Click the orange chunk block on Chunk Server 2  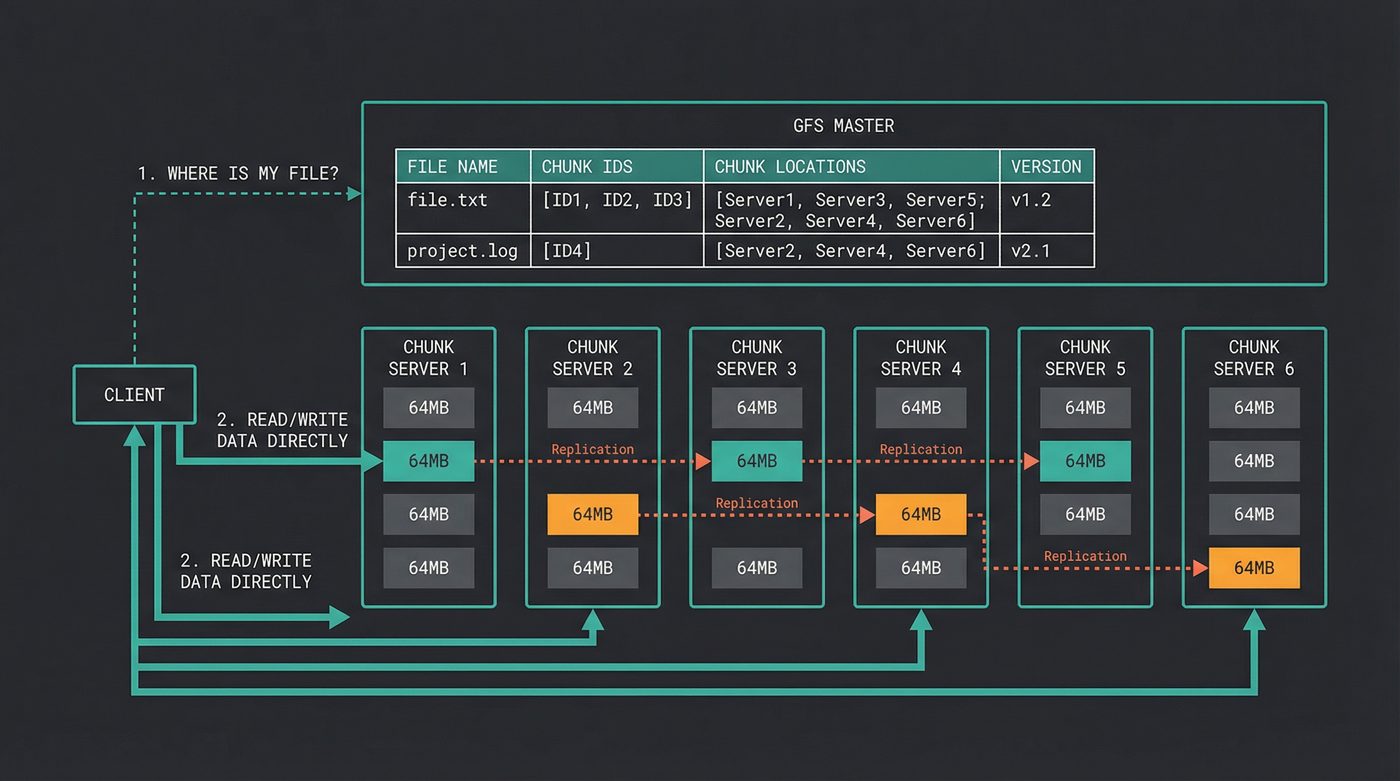click(x=593, y=514)
